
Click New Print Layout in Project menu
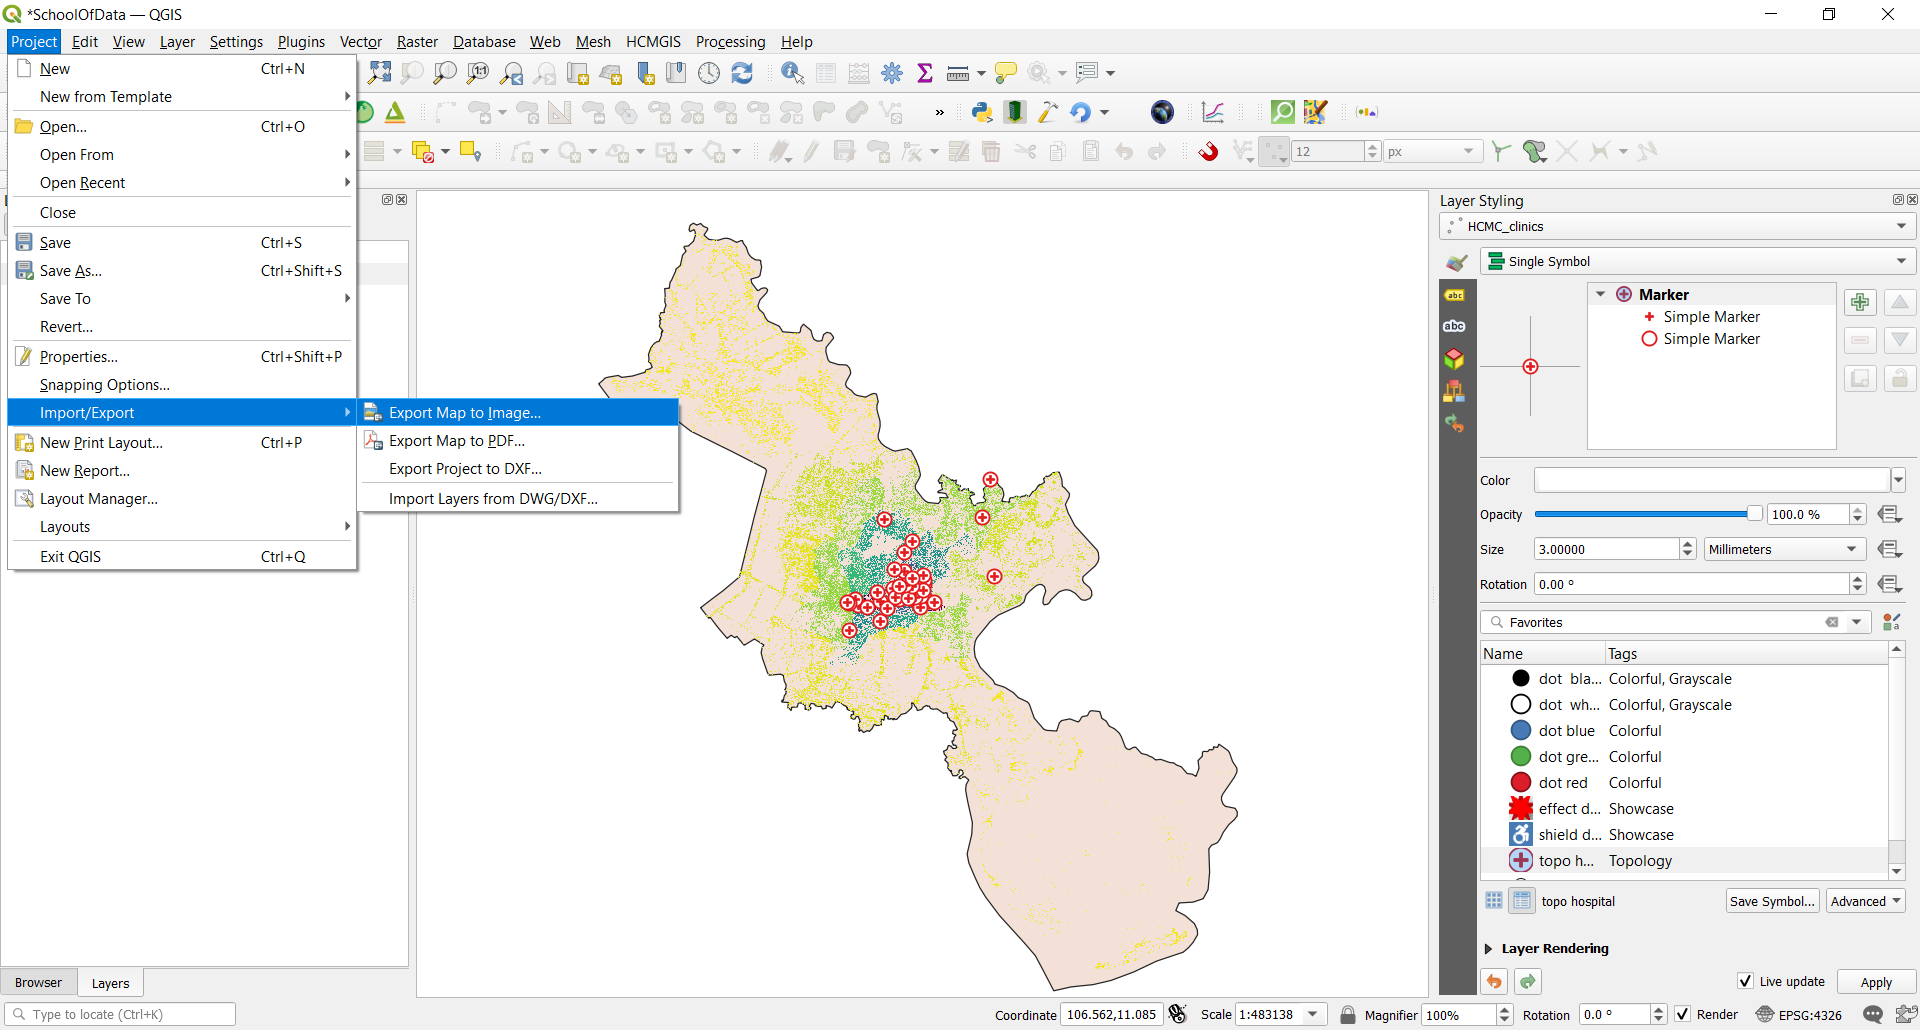tap(182, 442)
